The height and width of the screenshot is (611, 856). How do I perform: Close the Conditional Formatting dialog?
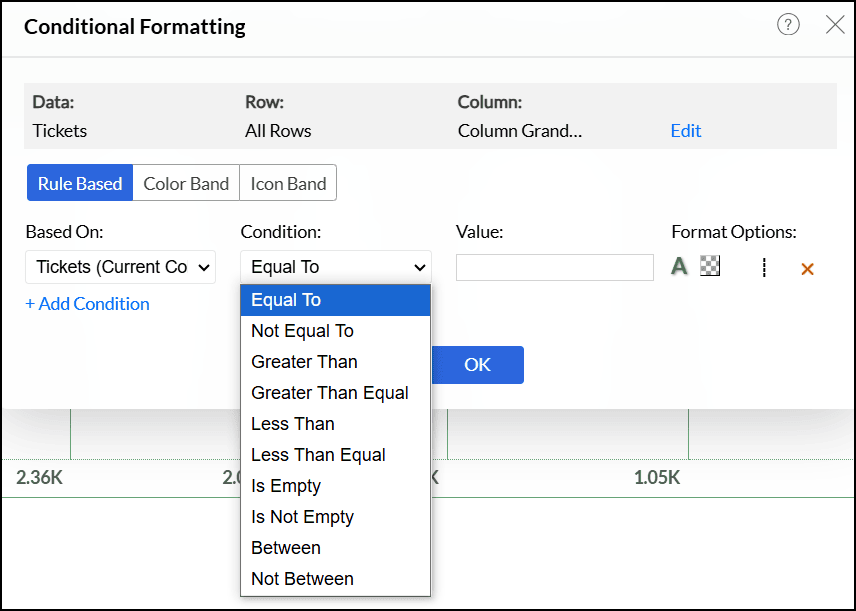tap(835, 25)
